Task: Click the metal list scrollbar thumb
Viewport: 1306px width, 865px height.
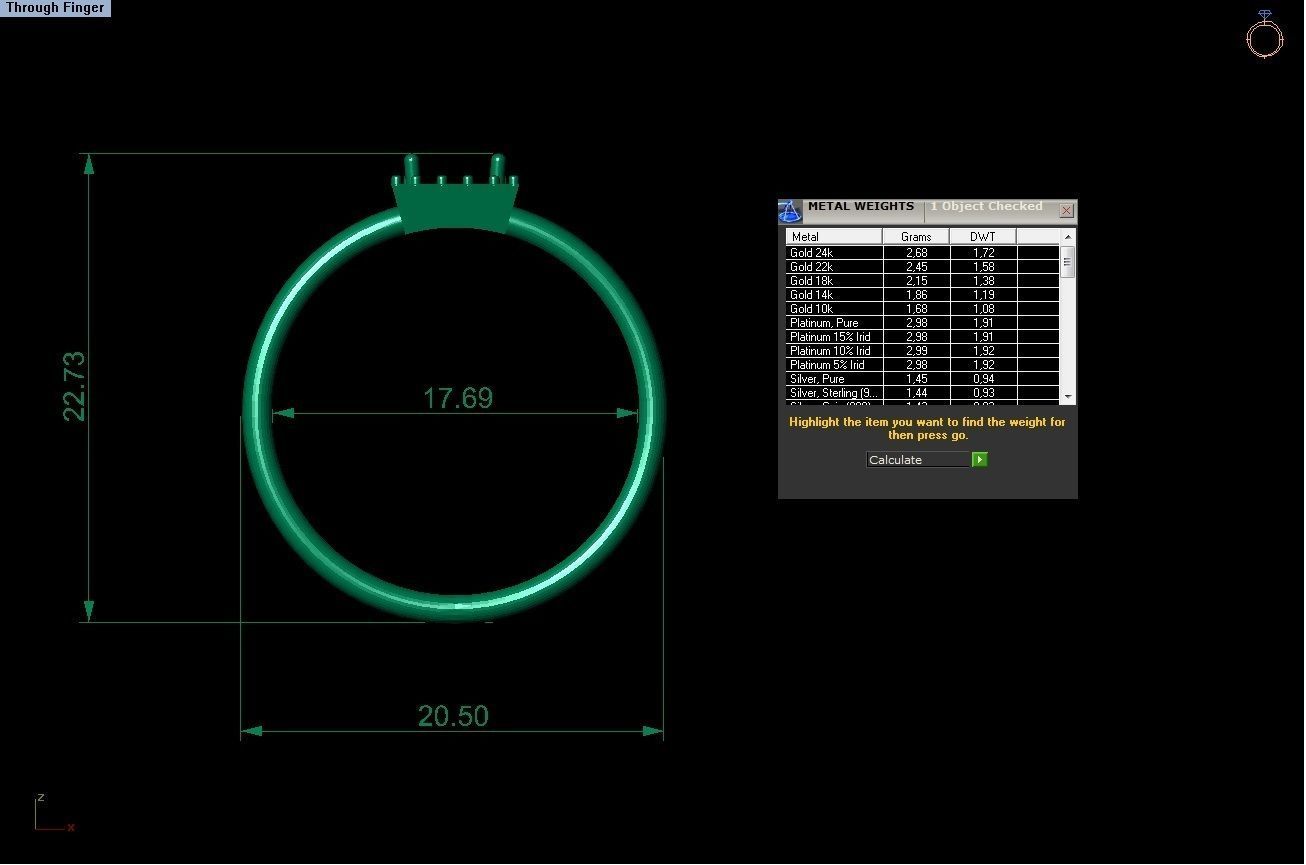Action: click(1068, 261)
